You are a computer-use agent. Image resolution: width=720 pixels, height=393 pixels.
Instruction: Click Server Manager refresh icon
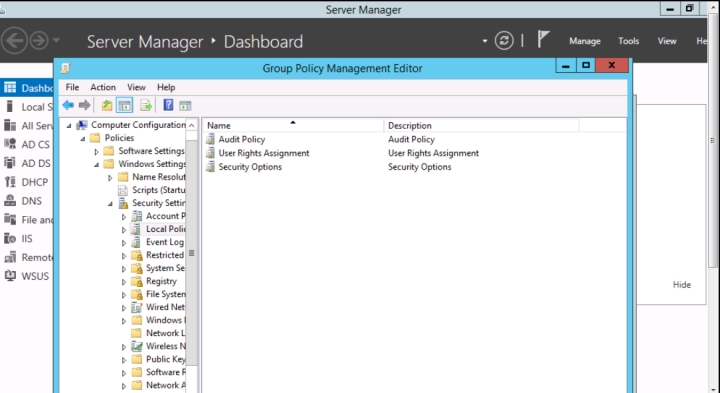click(504, 41)
